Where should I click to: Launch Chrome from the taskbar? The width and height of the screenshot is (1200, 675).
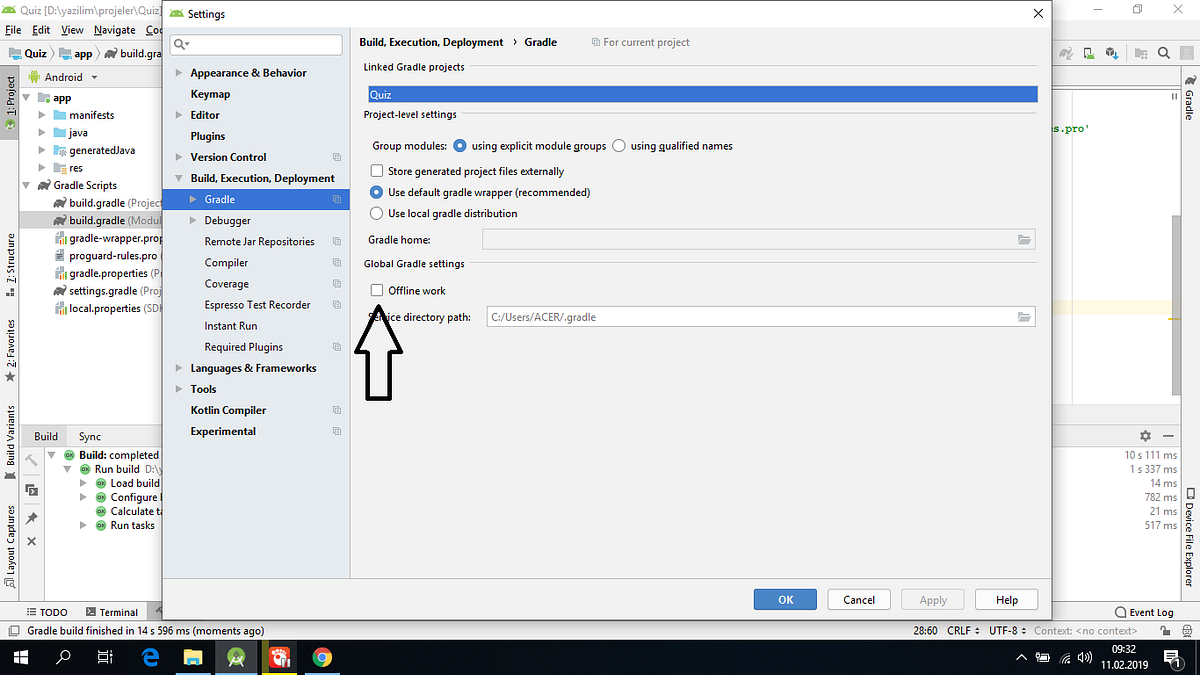[320, 657]
